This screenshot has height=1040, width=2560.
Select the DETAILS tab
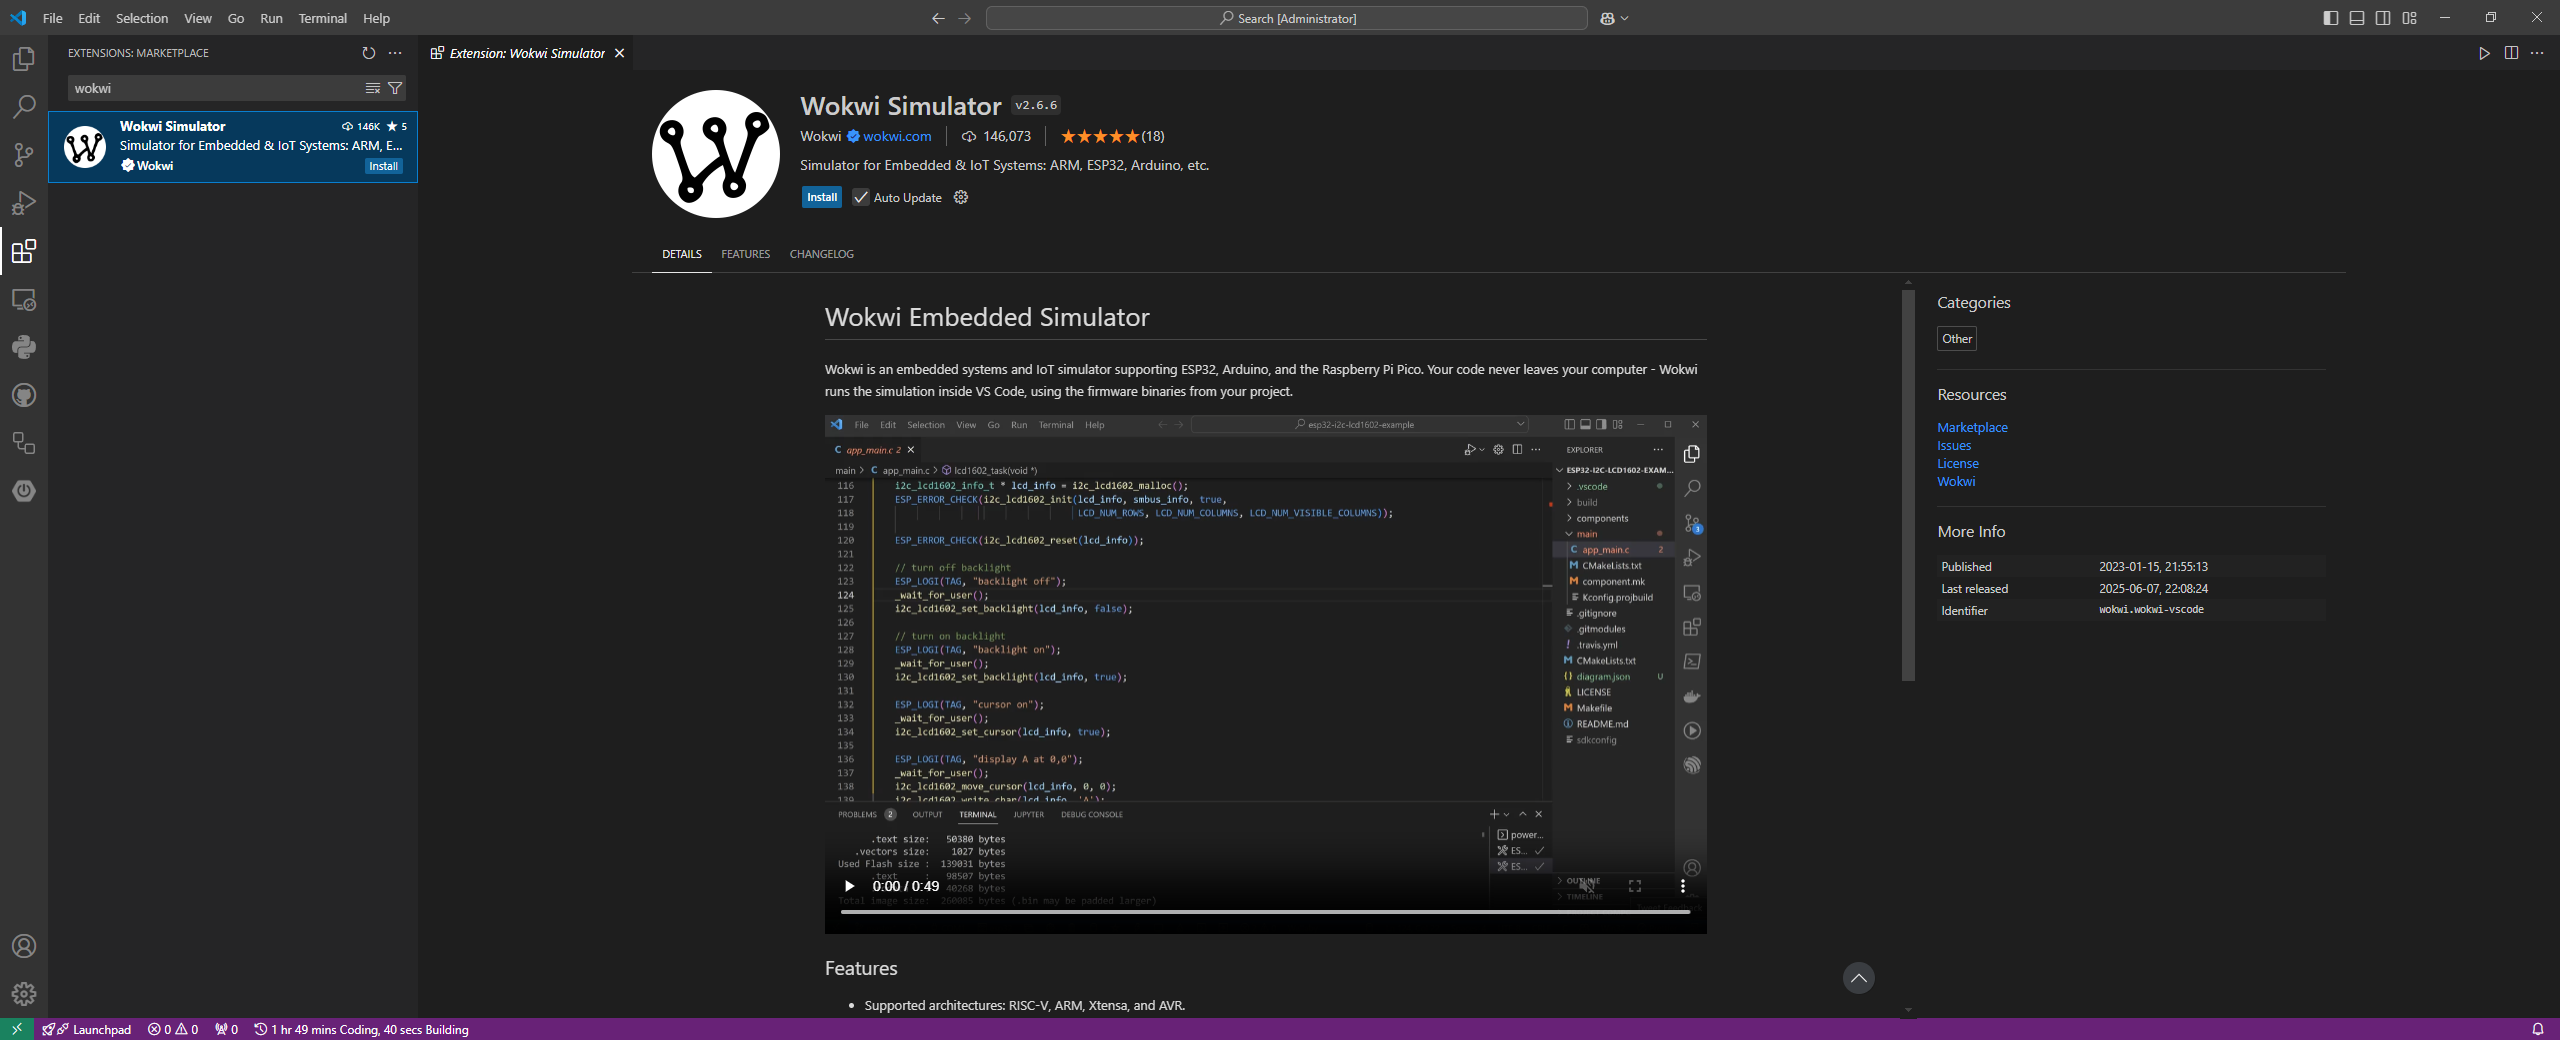coord(682,254)
